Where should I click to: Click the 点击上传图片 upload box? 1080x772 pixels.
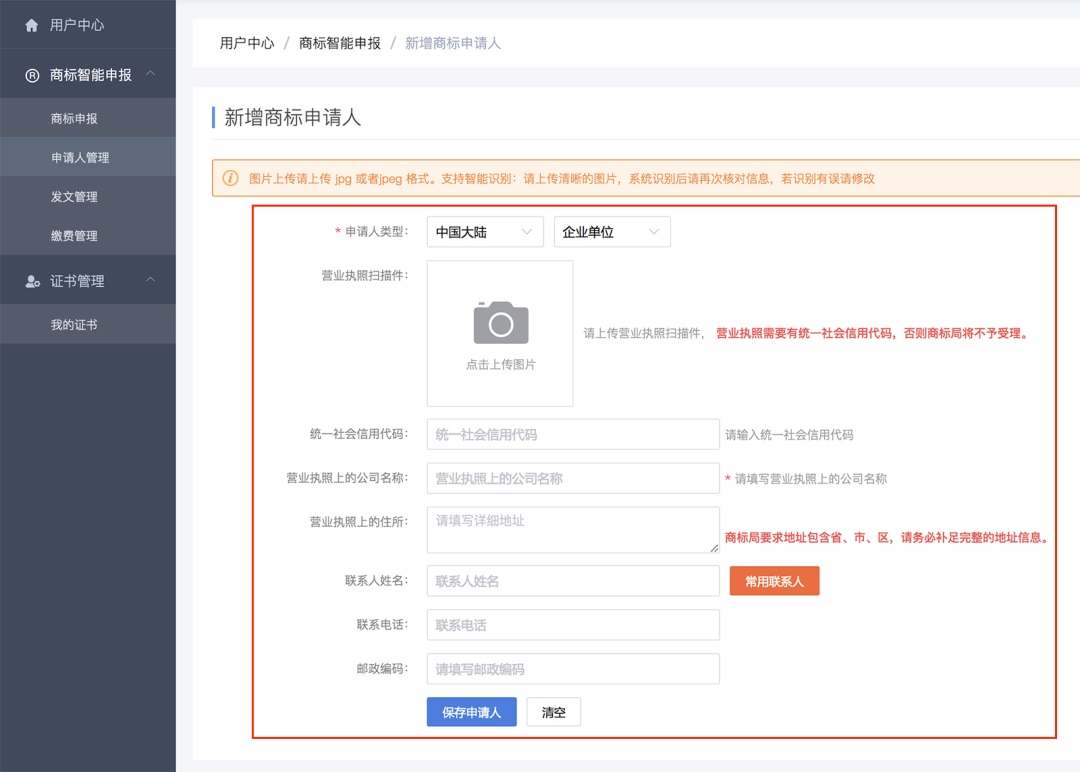point(500,333)
